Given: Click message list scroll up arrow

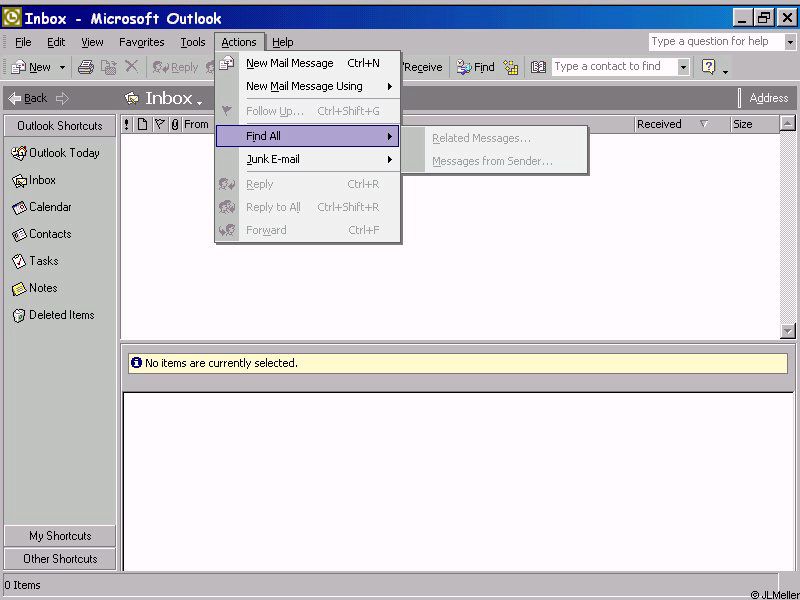Looking at the screenshot, I should [x=788, y=123].
